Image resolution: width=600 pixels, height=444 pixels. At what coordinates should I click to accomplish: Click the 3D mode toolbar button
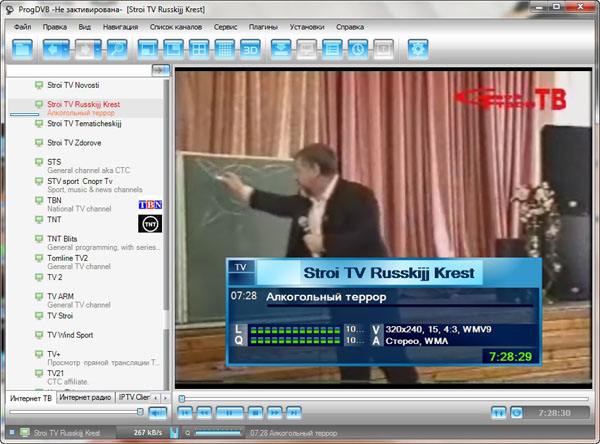[250, 48]
